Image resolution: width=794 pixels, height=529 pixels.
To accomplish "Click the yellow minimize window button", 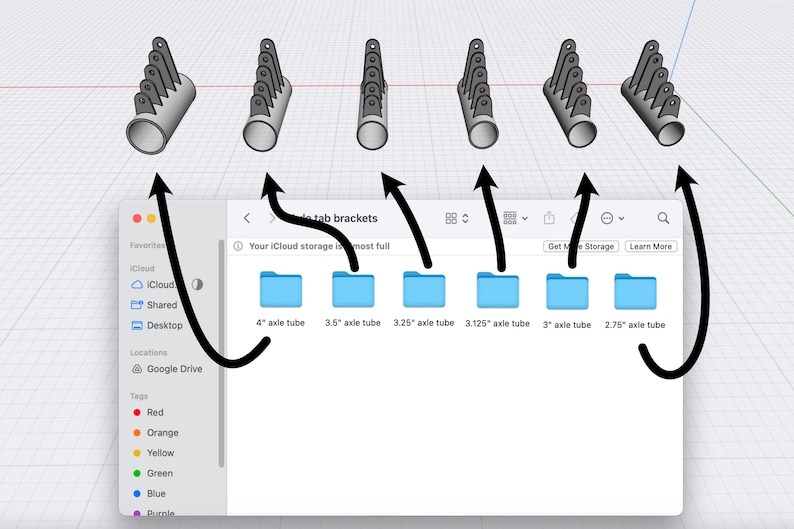I will click(151, 218).
